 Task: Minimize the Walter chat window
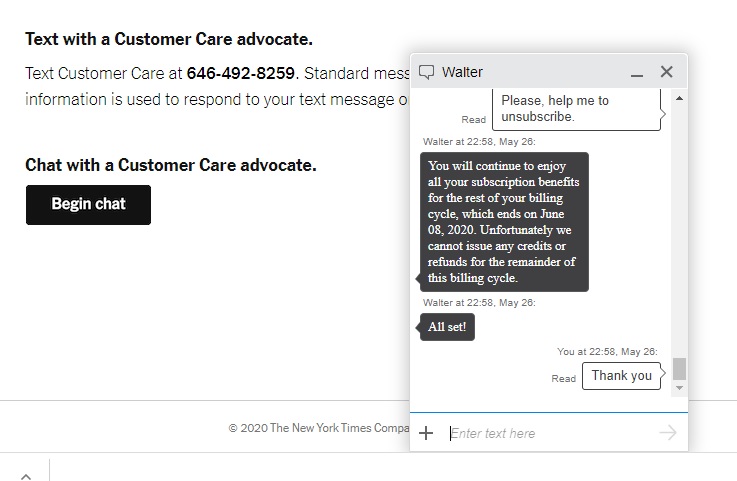click(x=637, y=73)
